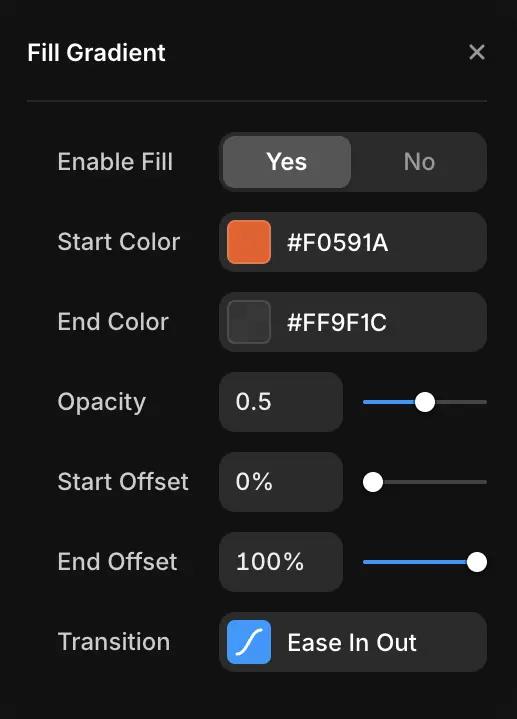Click the unfilled part of Opacity slider track
Screen dimensions: 517x719
click(461, 402)
